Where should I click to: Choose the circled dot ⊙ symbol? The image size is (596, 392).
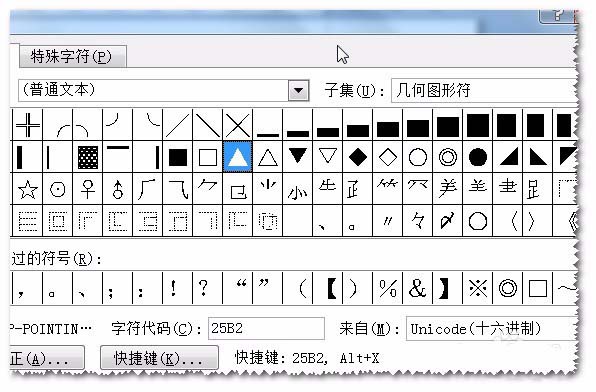(58, 189)
